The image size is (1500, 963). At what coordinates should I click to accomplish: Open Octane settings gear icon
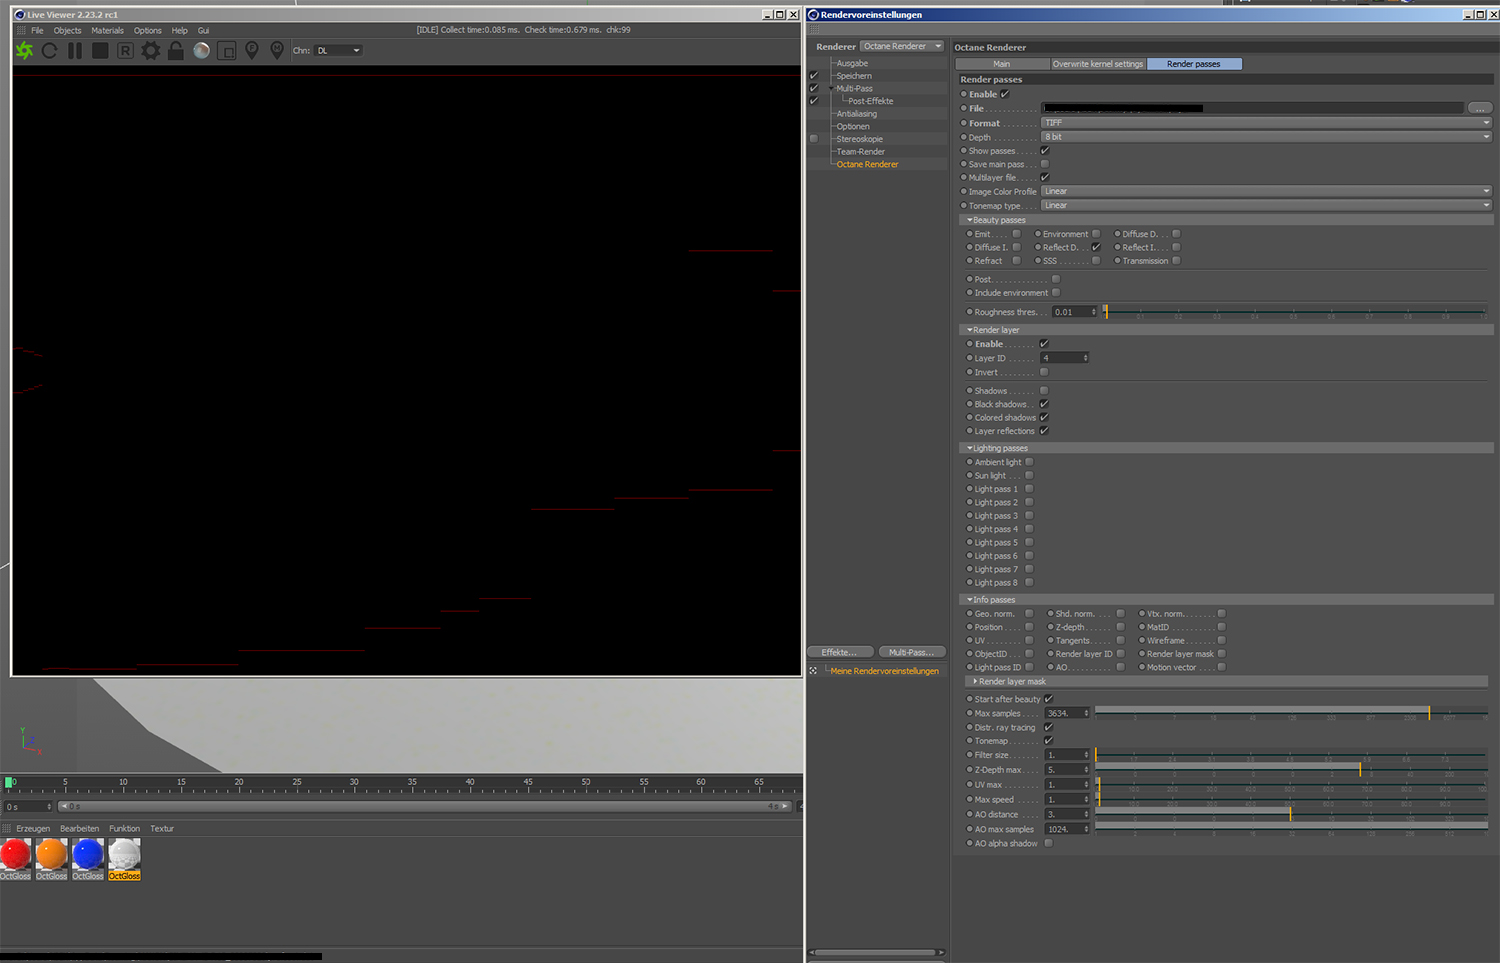[150, 50]
